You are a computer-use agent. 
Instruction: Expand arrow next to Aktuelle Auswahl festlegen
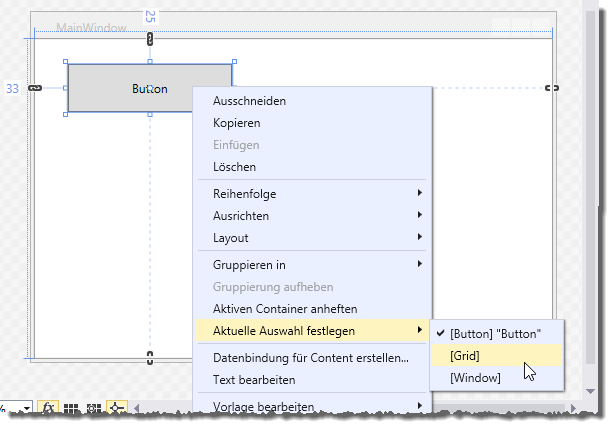[420, 330]
